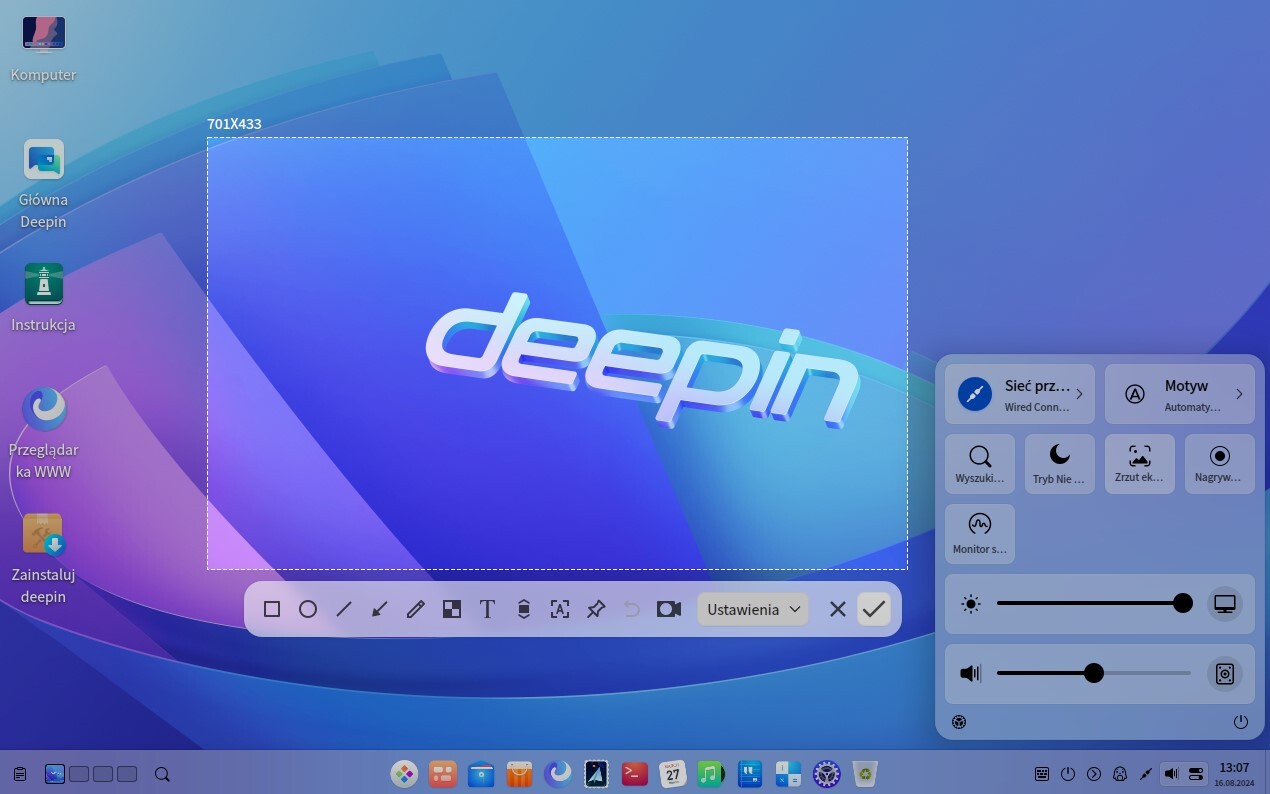
Task: Adjust the brightness slider handle
Action: click(1183, 603)
